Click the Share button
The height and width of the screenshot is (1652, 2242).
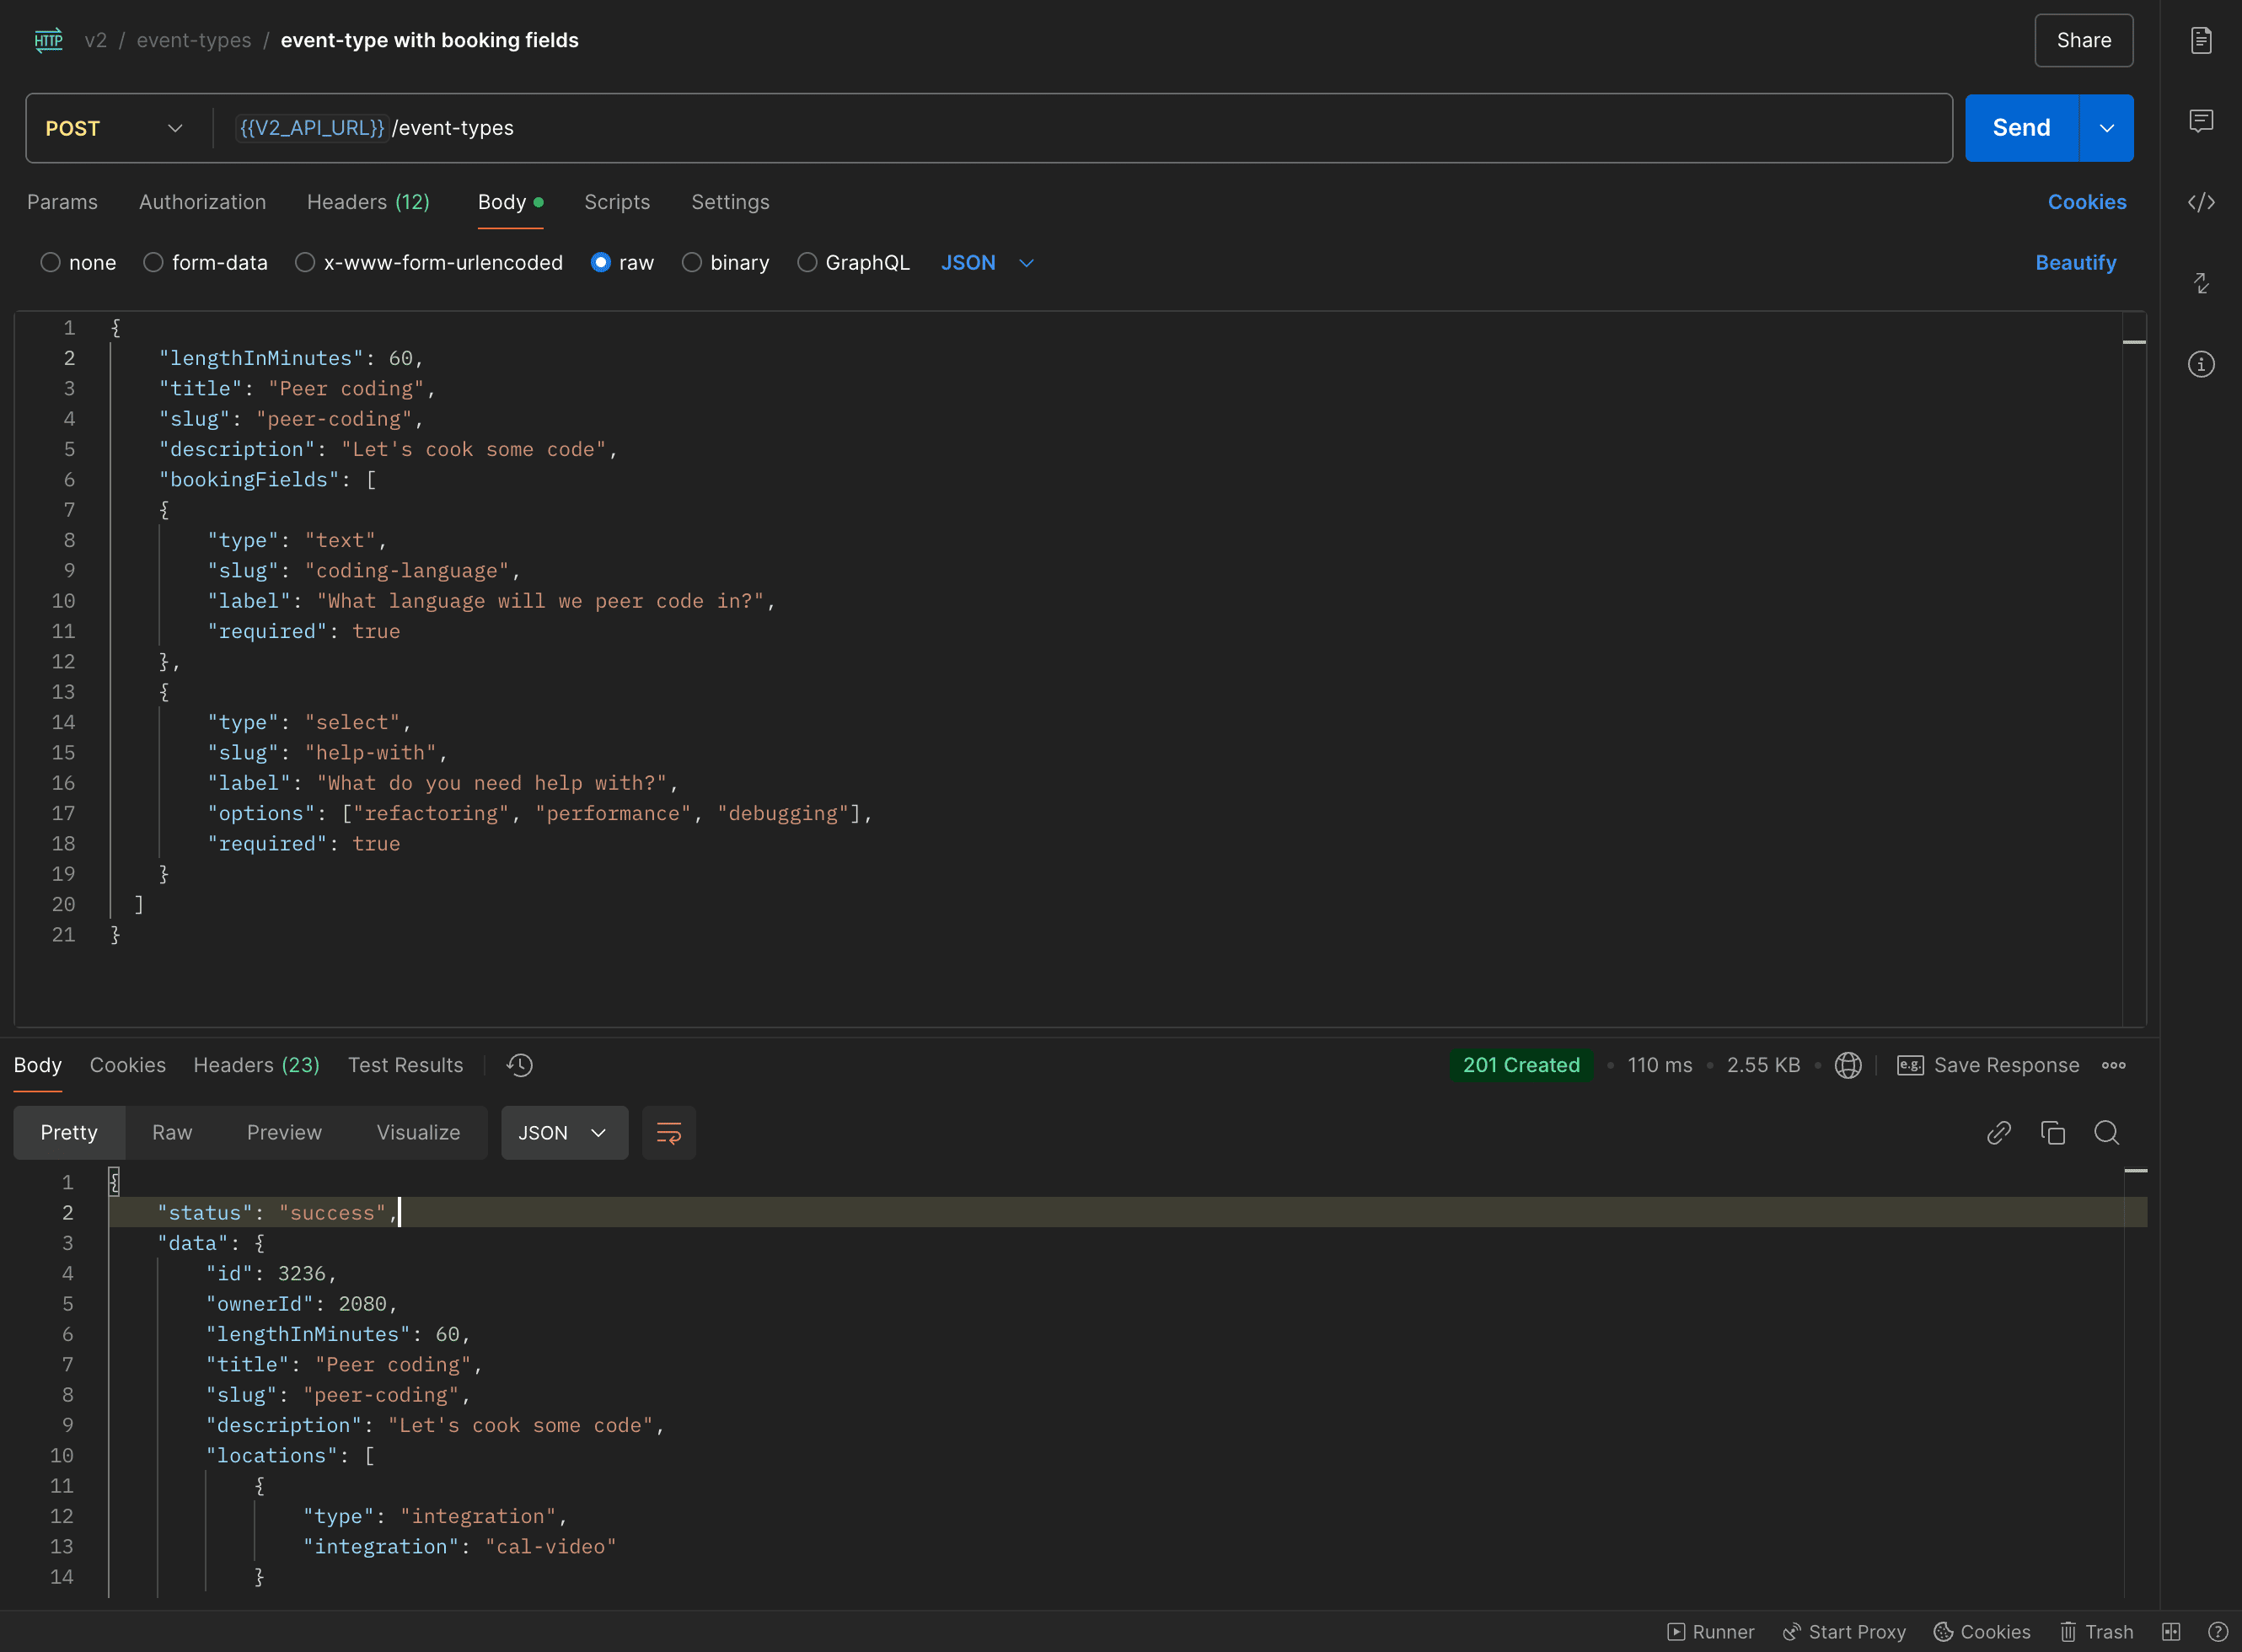click(x=2083, y=41)
